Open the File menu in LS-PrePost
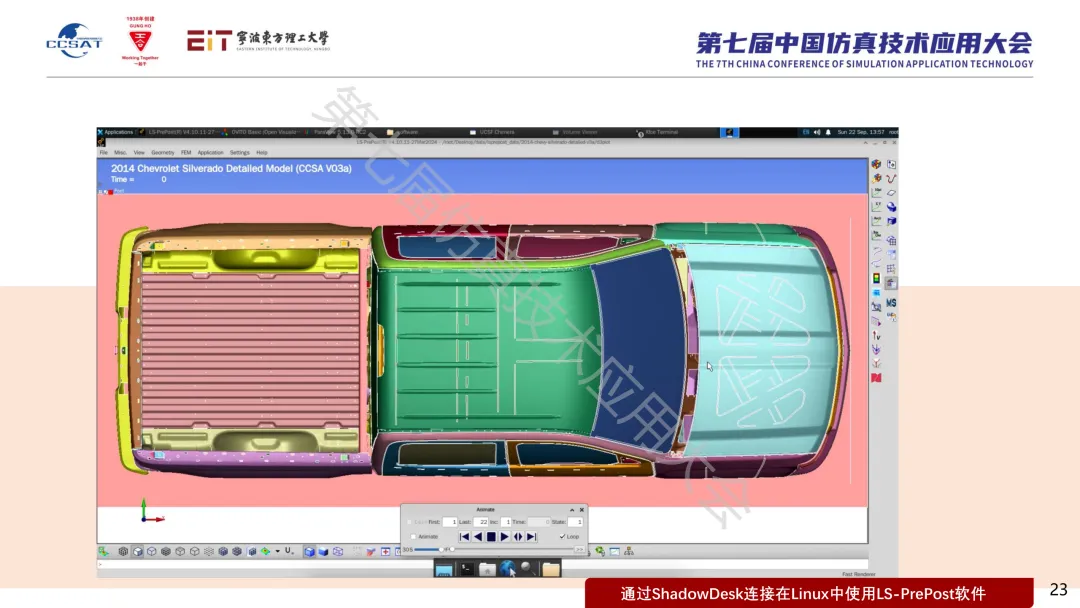 [x=103, y=153]
